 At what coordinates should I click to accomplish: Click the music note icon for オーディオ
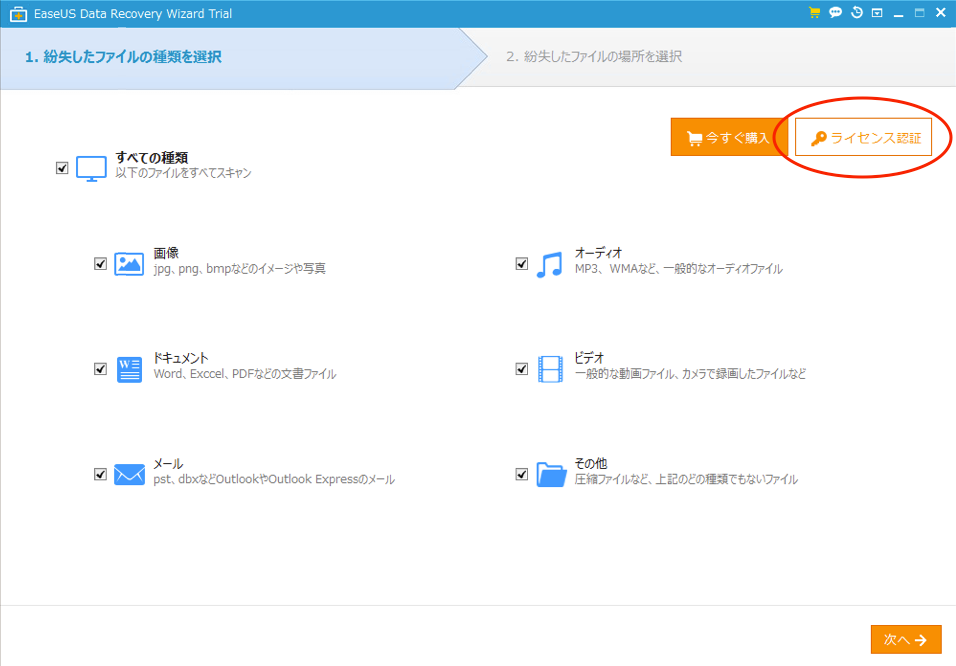[x=549, y=265]
